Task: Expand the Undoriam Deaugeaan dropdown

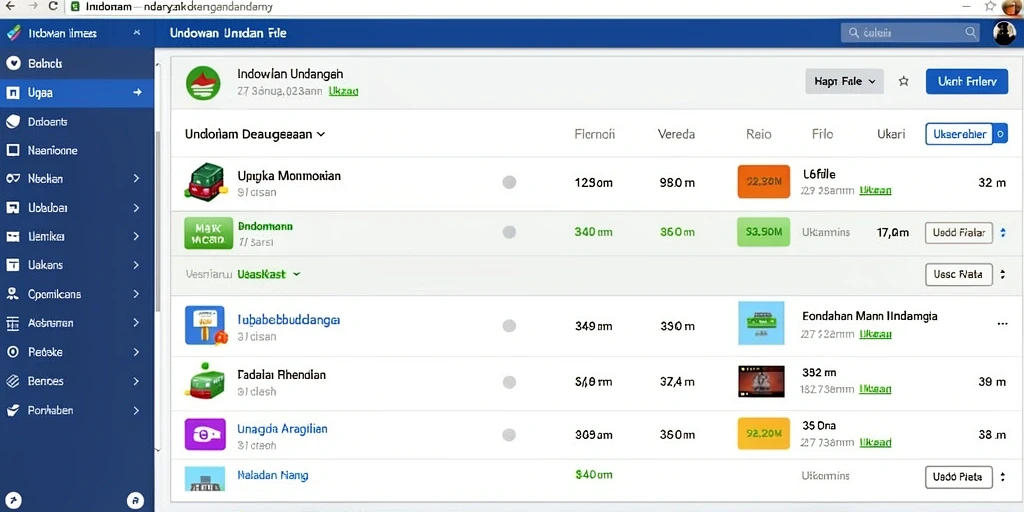Action: click(x=255, y=135)
